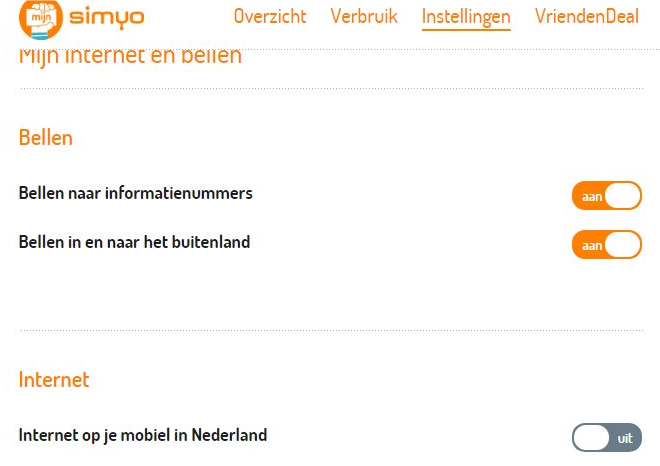Screen dimensions: 660x466
Task: Click the Bellen in en naar het buitenland label
Action: [134, 242]
